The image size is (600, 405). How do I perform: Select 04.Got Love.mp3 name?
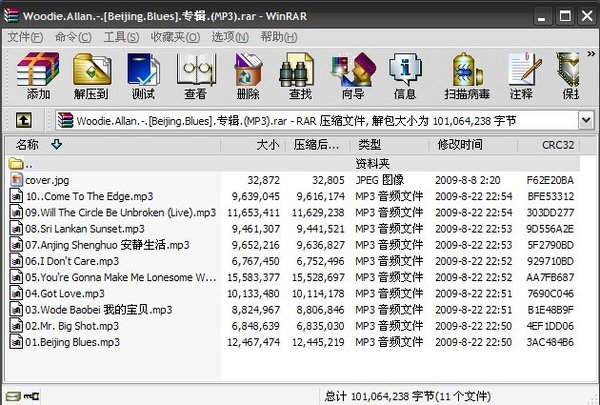coord(65,294)
